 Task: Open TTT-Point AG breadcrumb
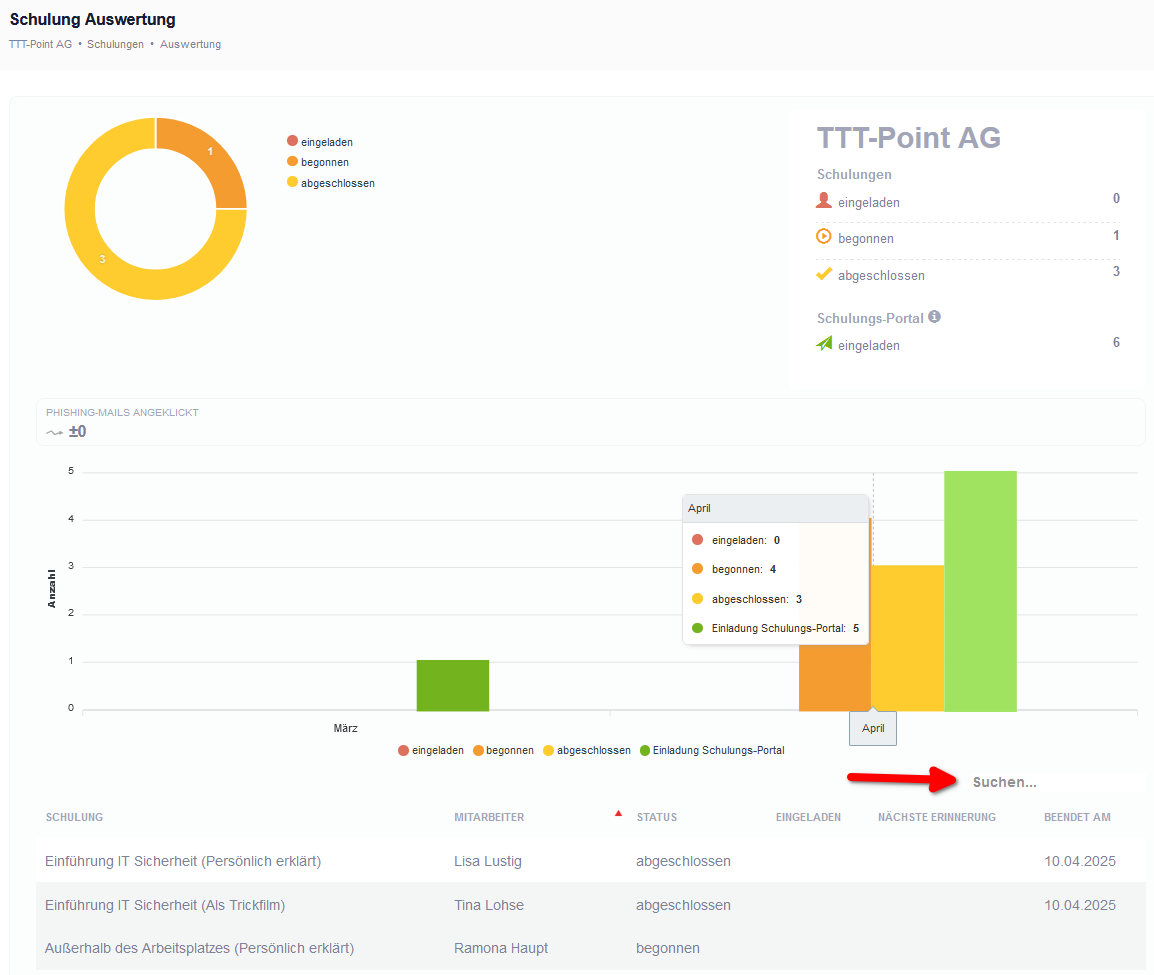click(x=40, y=44)
